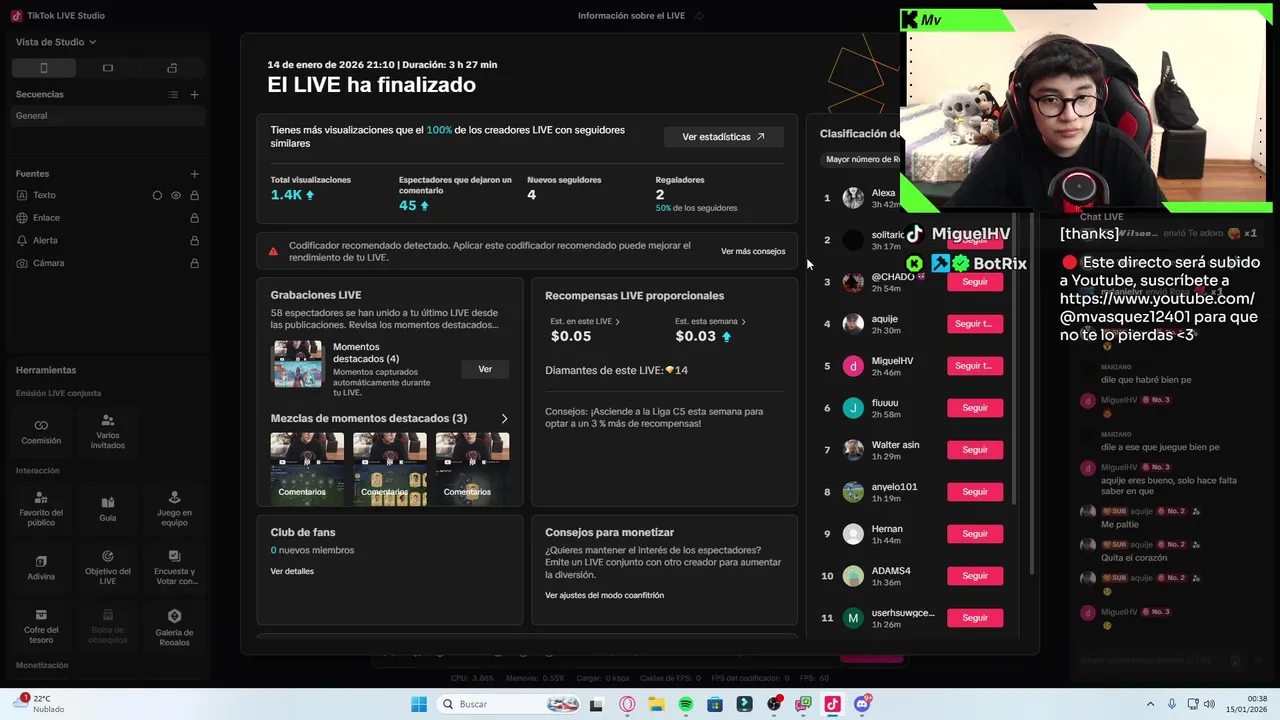
Task: Follow user fiuuuu
Action: [975, 408]
